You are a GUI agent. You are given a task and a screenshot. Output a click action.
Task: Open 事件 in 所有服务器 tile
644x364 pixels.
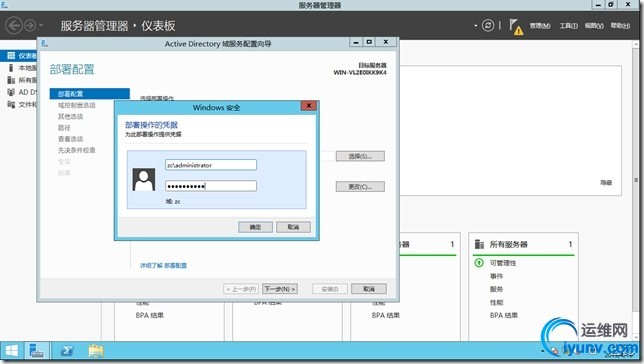[496, 276]
